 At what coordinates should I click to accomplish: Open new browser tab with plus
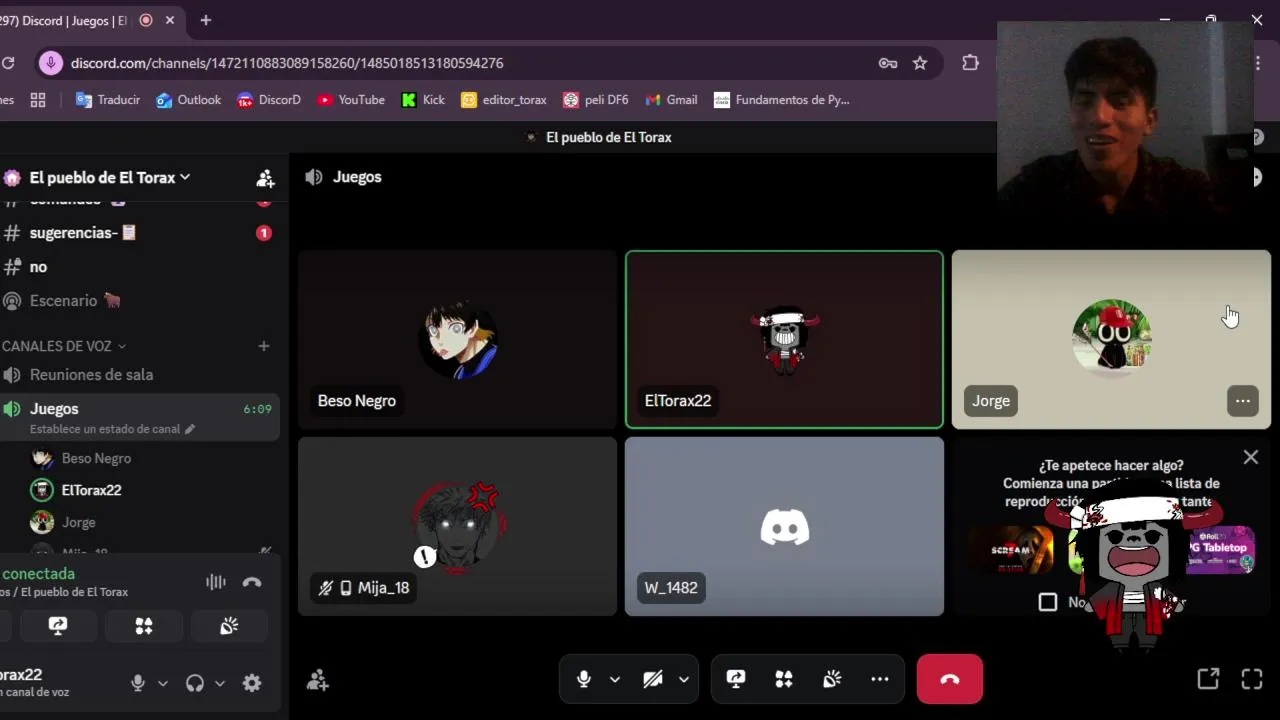point(205,20)
